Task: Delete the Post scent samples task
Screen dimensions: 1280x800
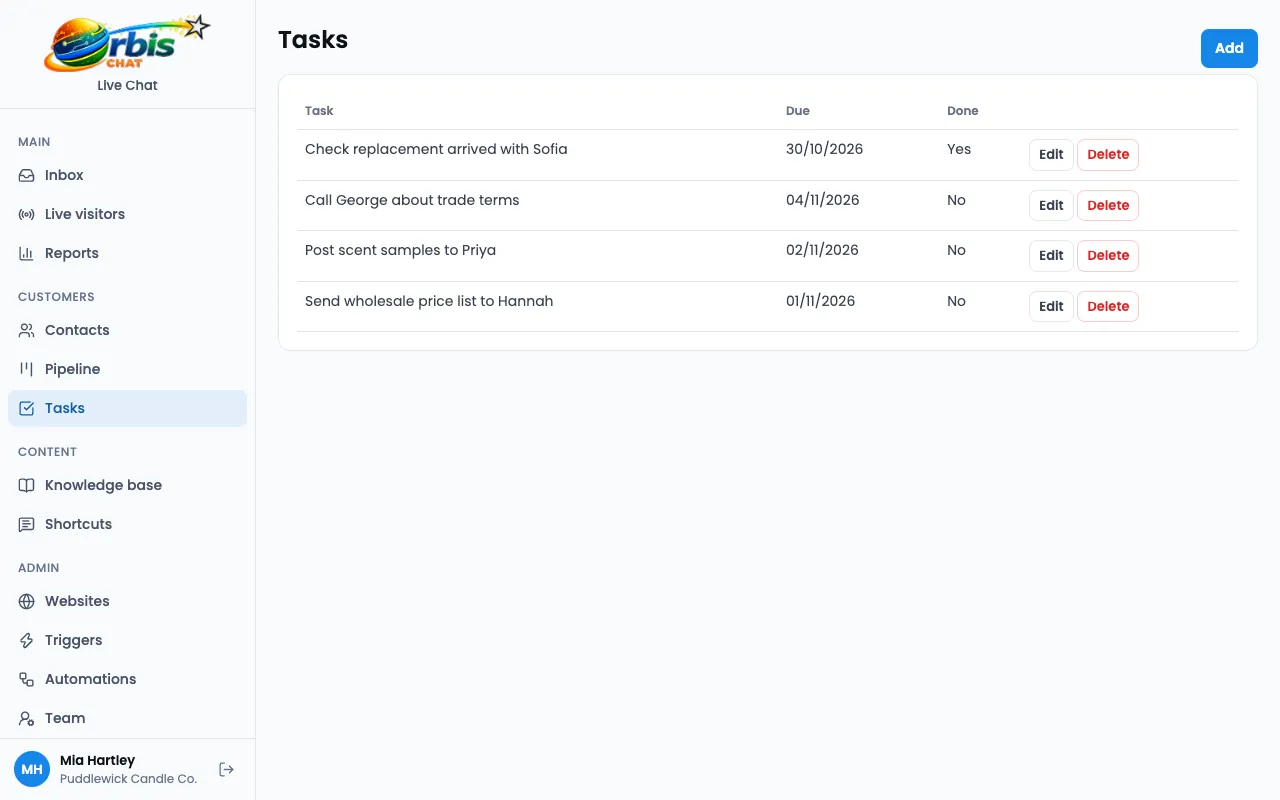Action: (x=1108, y=256)
